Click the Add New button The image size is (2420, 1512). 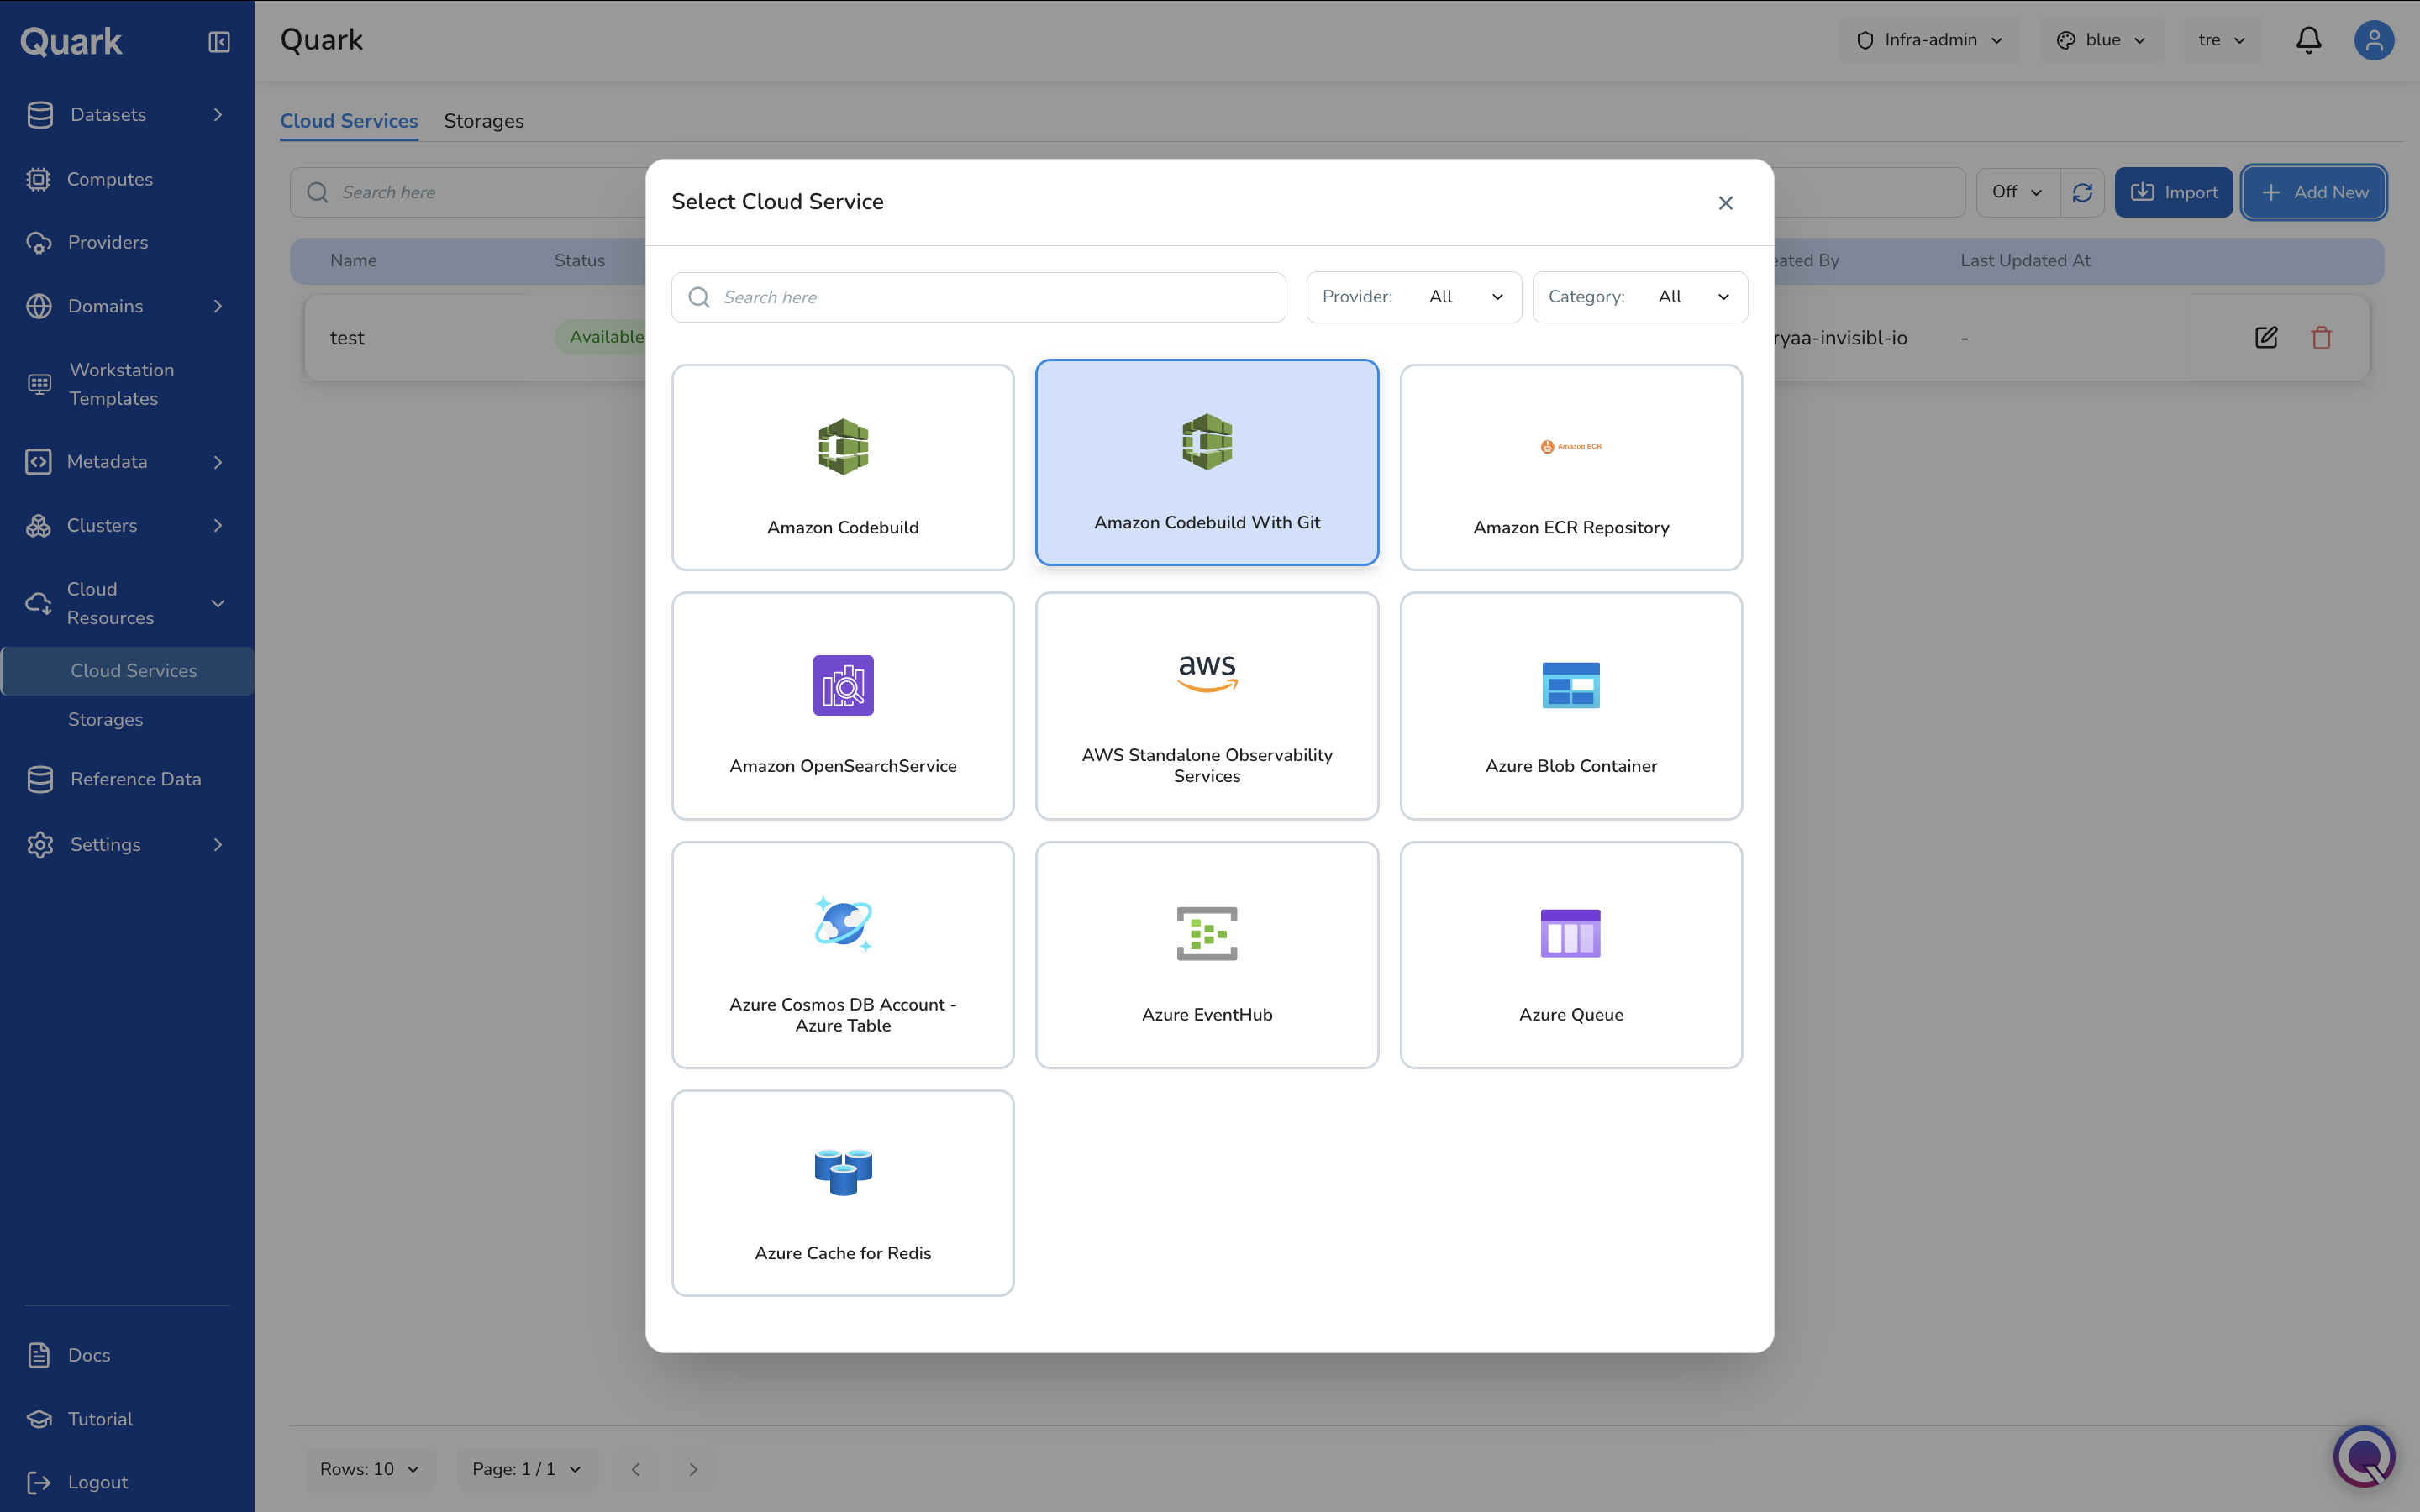(x=2314, y=192)
